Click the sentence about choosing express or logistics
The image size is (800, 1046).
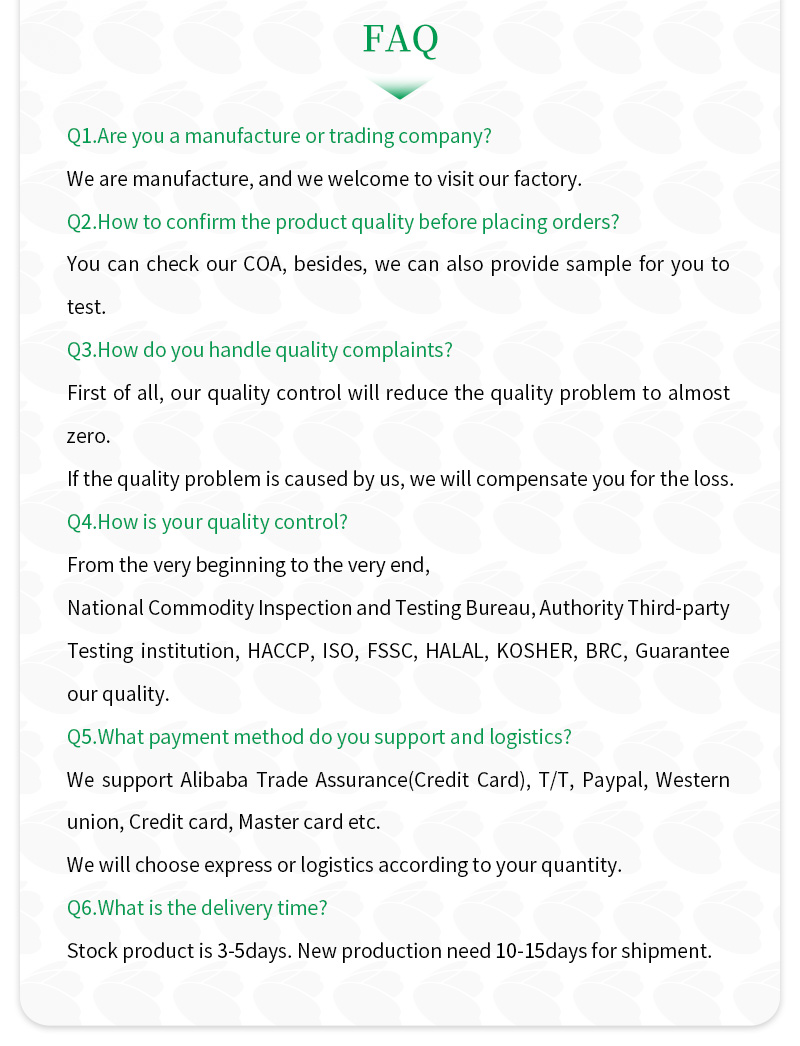point(344,865)
